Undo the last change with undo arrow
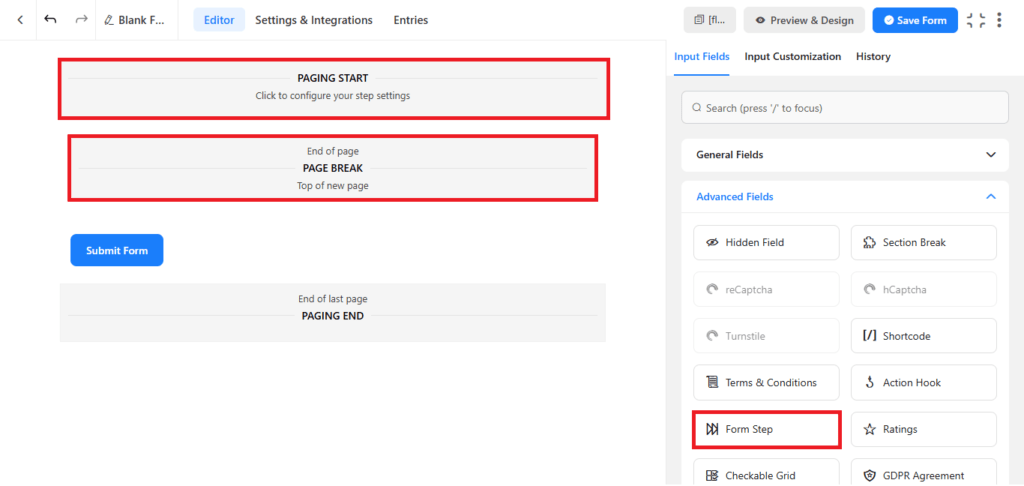The height and width of the screenshot is (486, 1024). pyautogui.click(x=50, y=20)
